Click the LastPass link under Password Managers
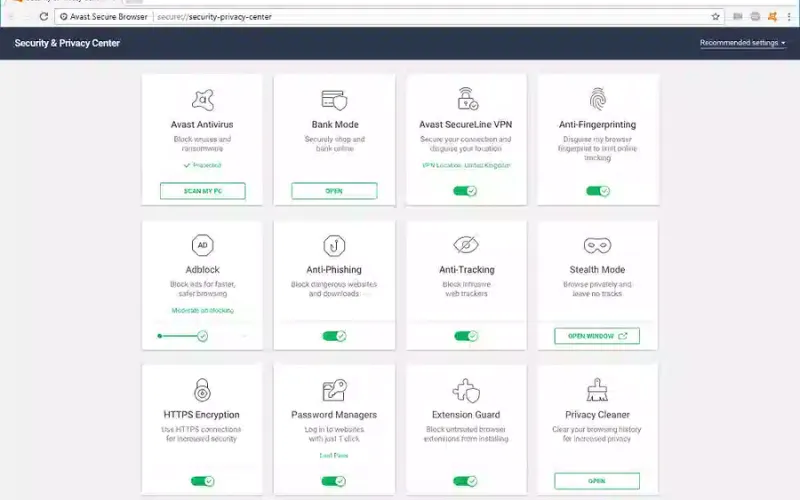The image size is (800, 500). 334,455
